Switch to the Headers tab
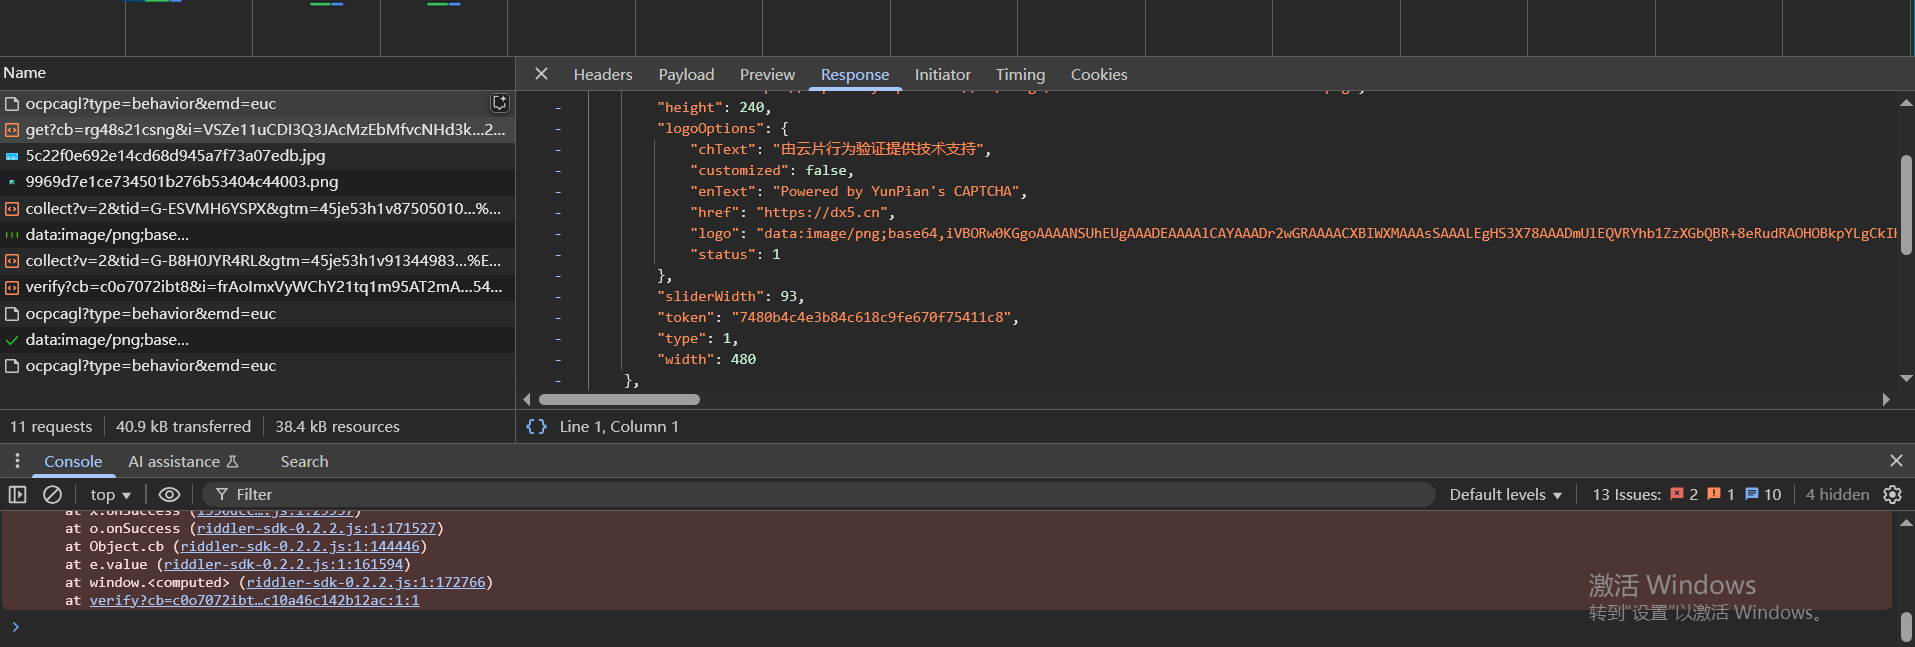 pos(602,75)
